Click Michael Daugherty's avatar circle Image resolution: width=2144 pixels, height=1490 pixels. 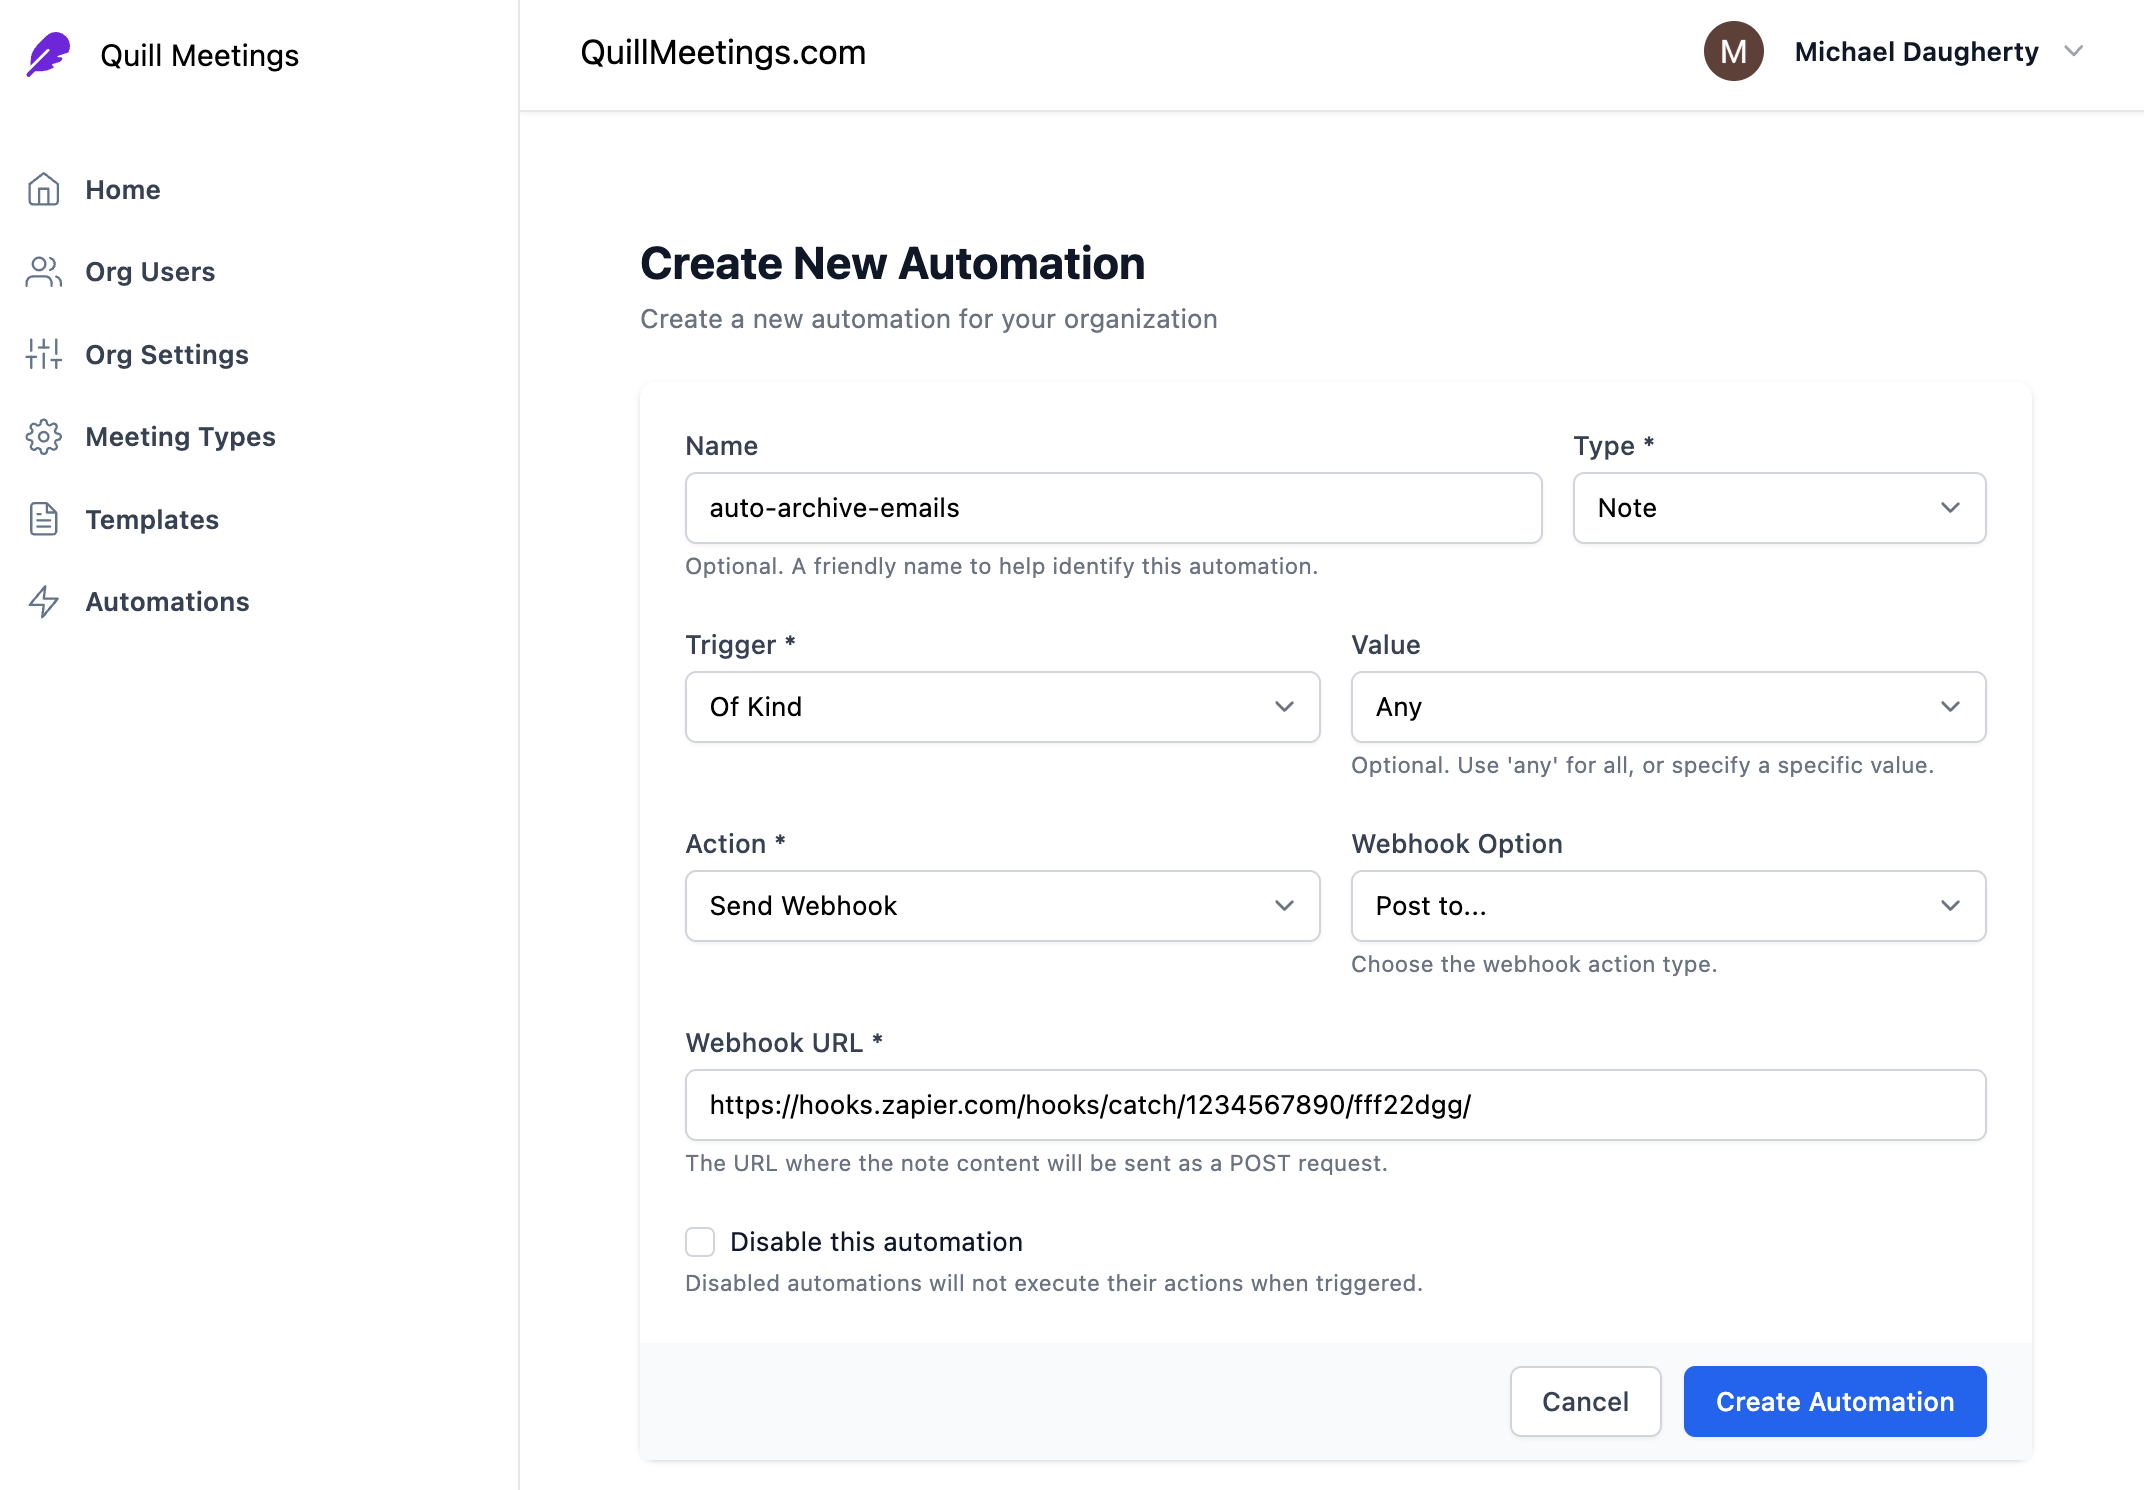point(1733,51)
